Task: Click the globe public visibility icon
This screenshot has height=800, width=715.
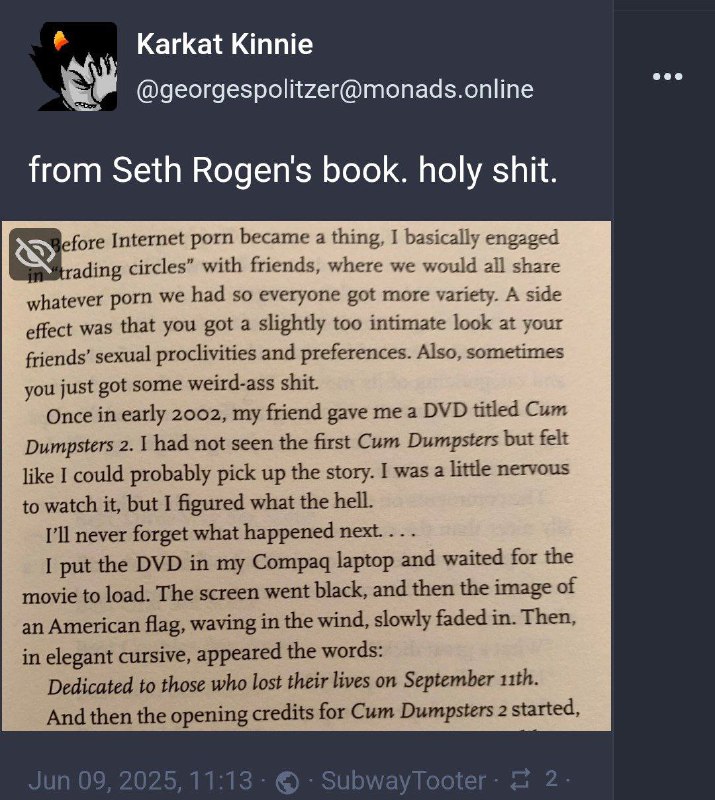Action: pyautogui.click(x=287, y=782)
